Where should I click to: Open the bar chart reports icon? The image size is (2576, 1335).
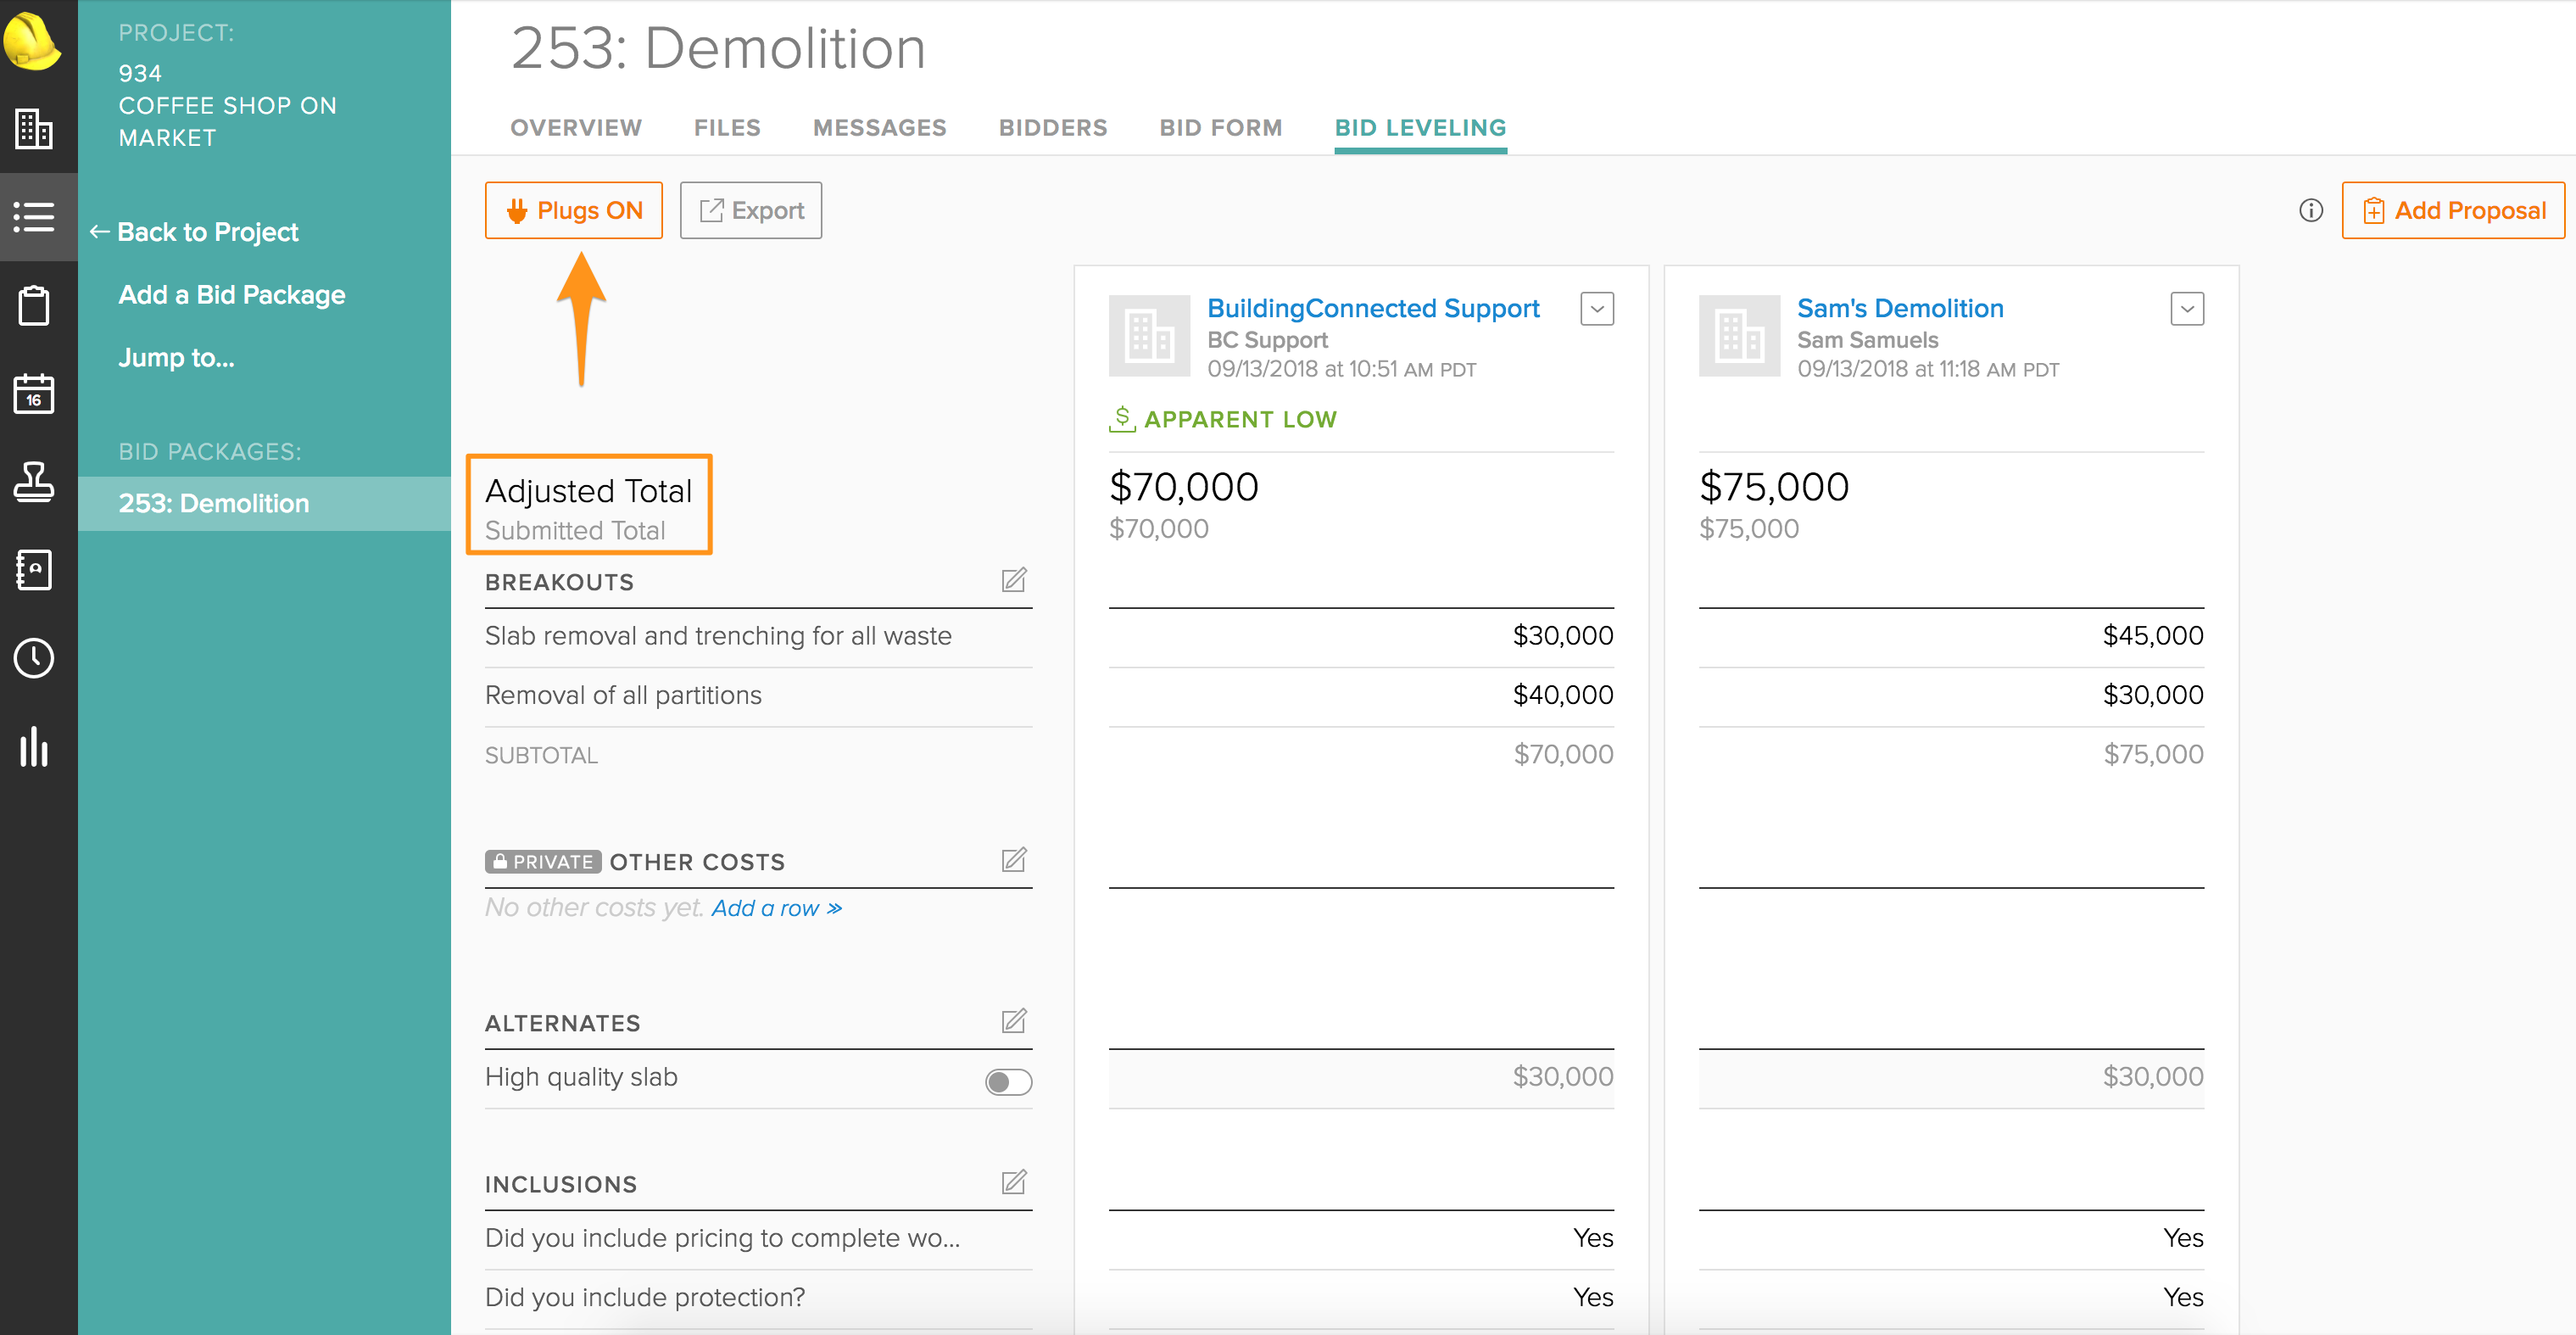click(x=34, y=746)
